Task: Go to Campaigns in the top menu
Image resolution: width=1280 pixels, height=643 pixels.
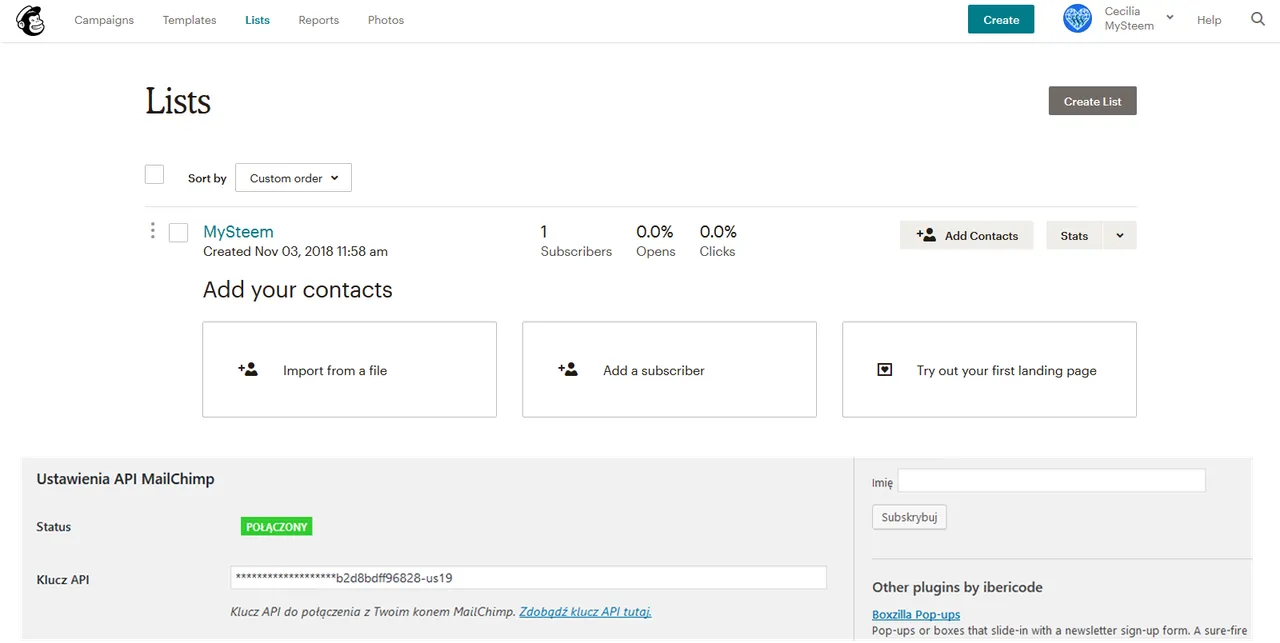Action: [x=104, y=20]
